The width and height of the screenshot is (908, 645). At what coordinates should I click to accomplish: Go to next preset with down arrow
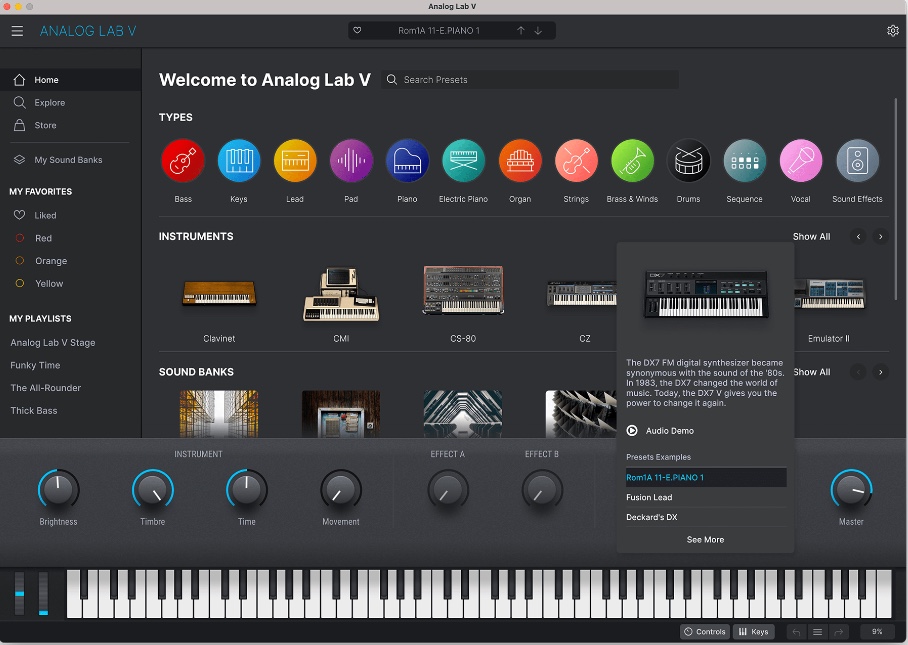pyautogui.click(x=538, y=31)
